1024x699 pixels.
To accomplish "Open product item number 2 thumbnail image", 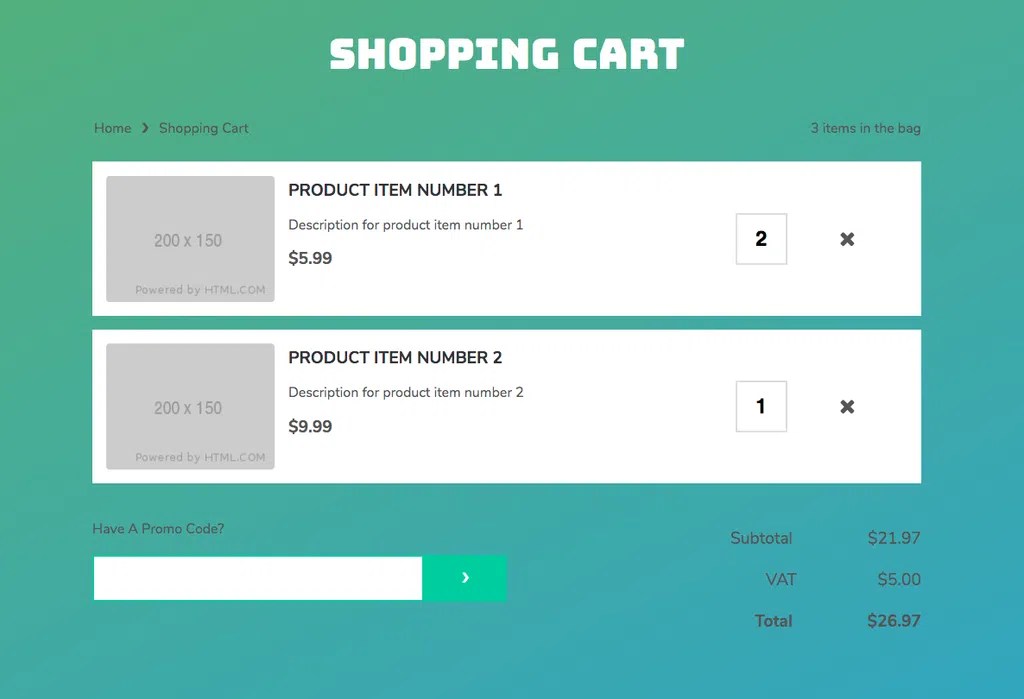I will tap(190, 407).
